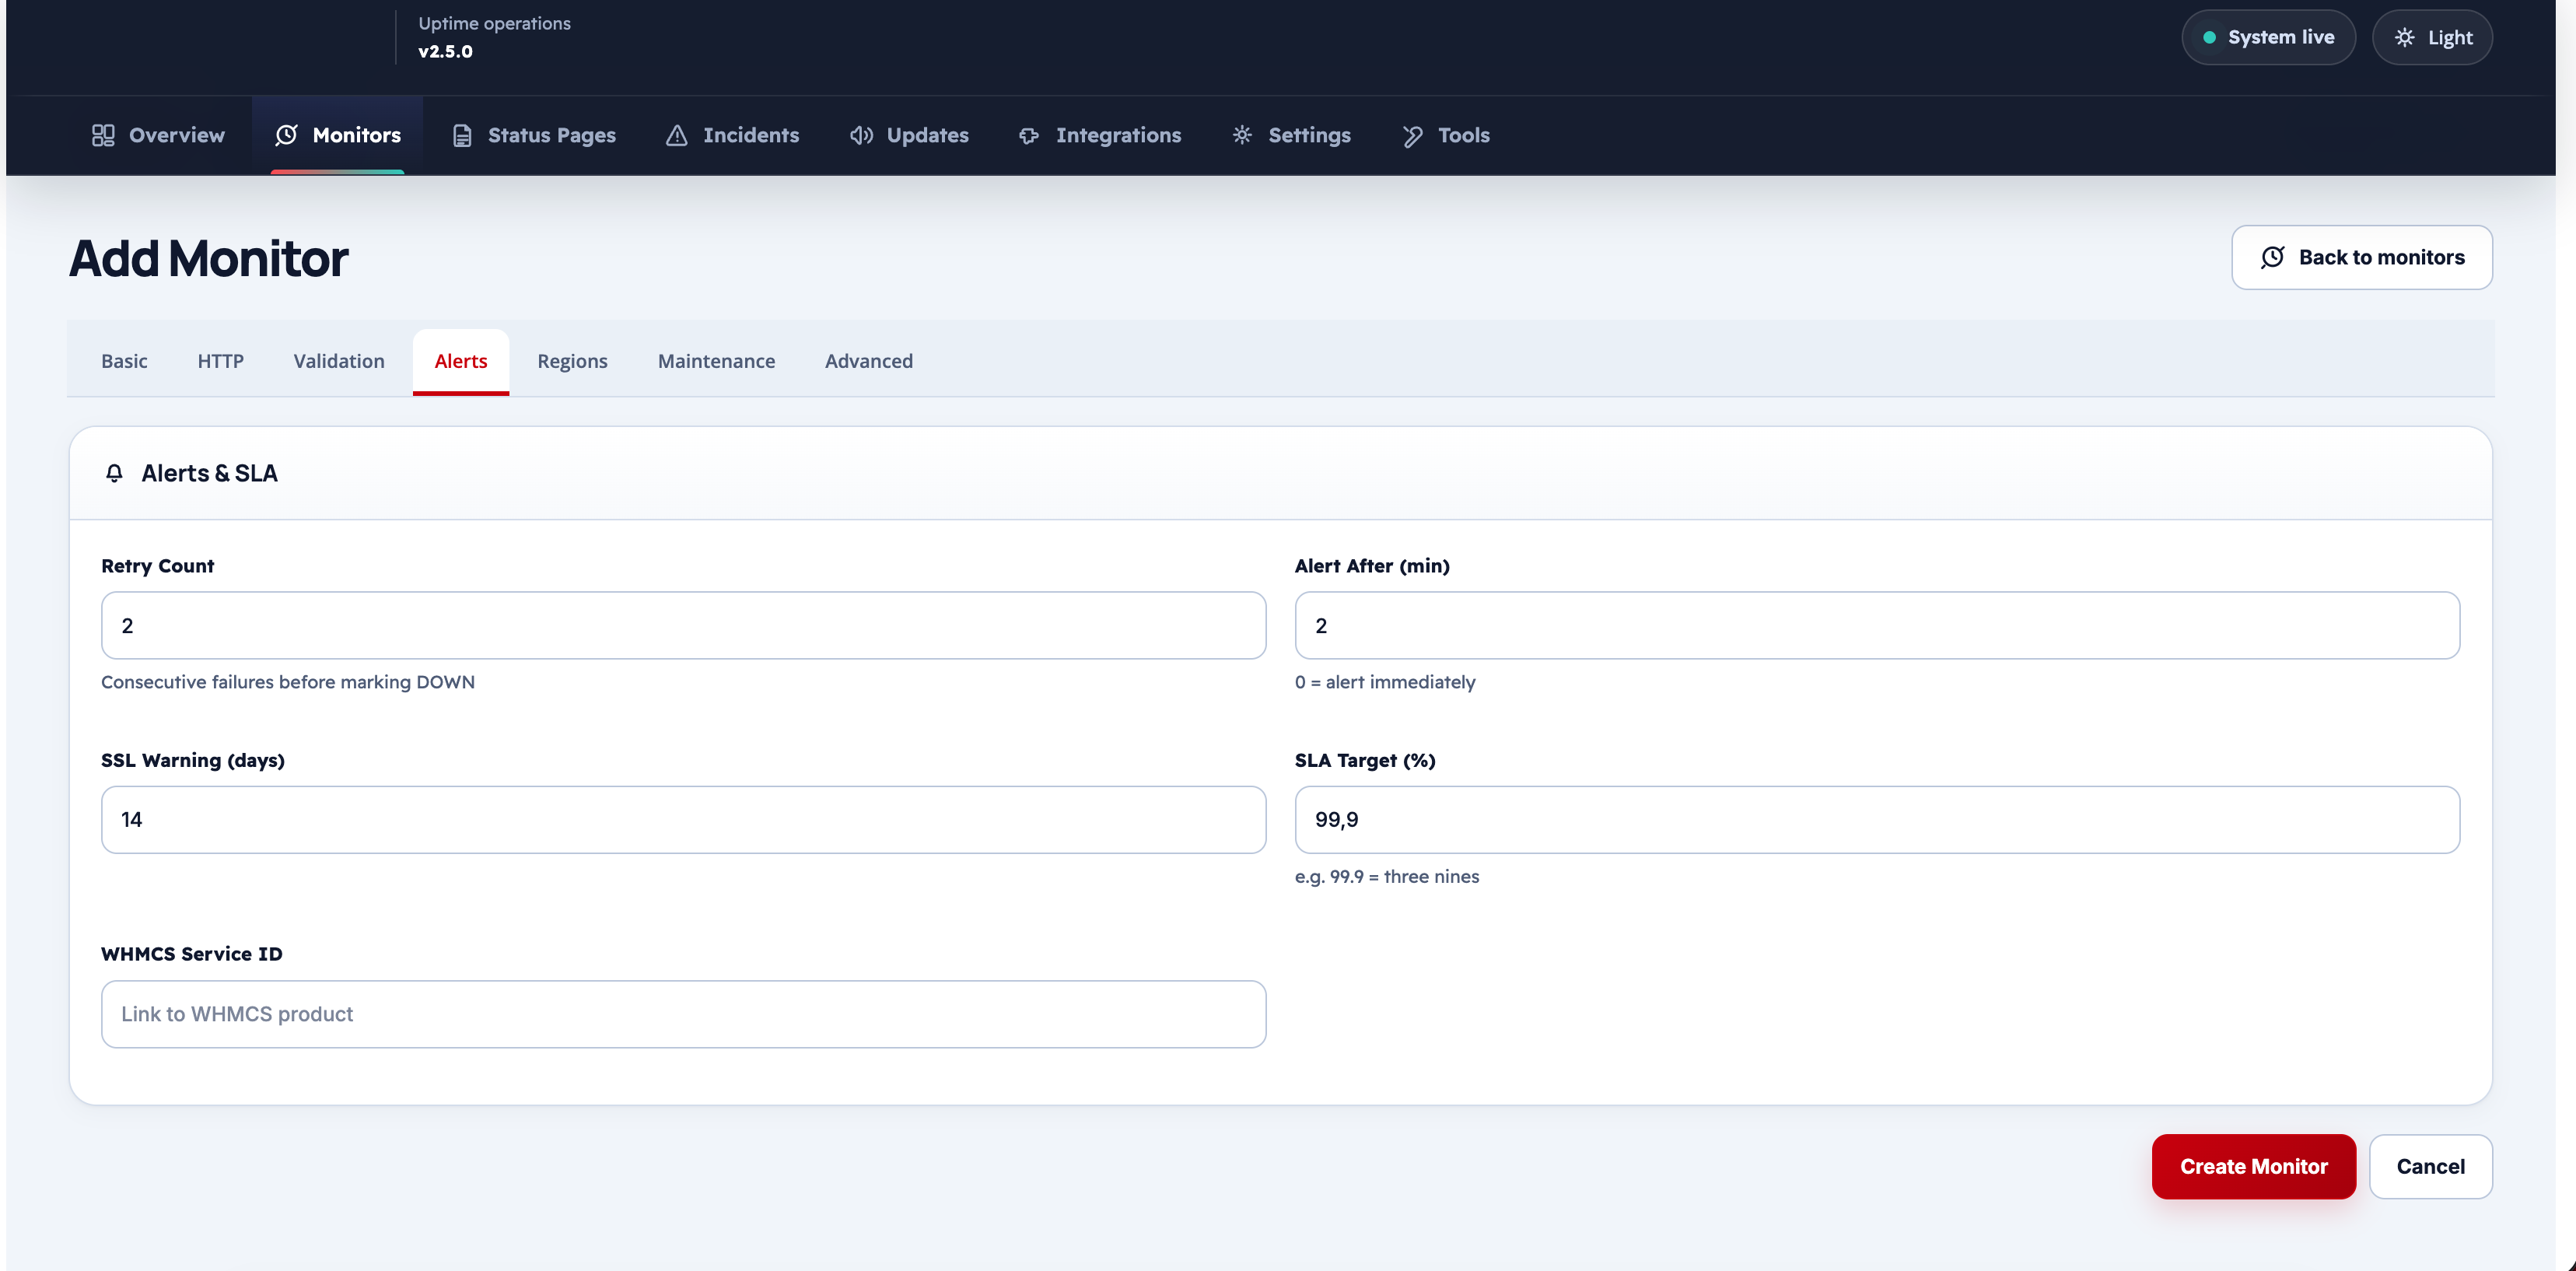Screen dimensions: 2576x1271
Task: Click the Integrations puzzle icon
Action: [x=1029, y=136]
